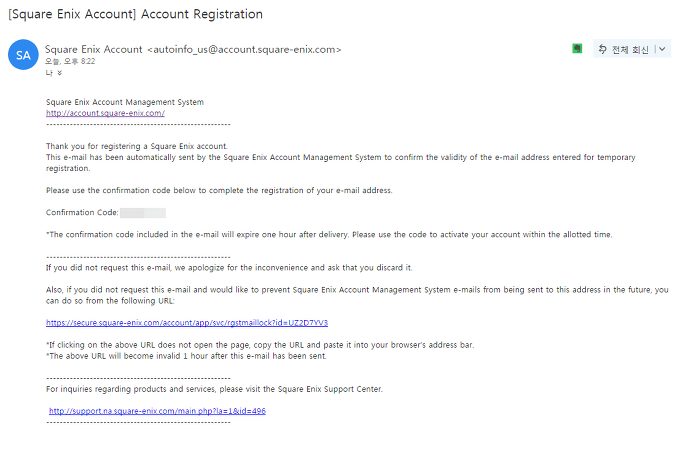Open the support.na.square-enix.com link
This screenshot has width=683, height=450.
coord(157,411)
